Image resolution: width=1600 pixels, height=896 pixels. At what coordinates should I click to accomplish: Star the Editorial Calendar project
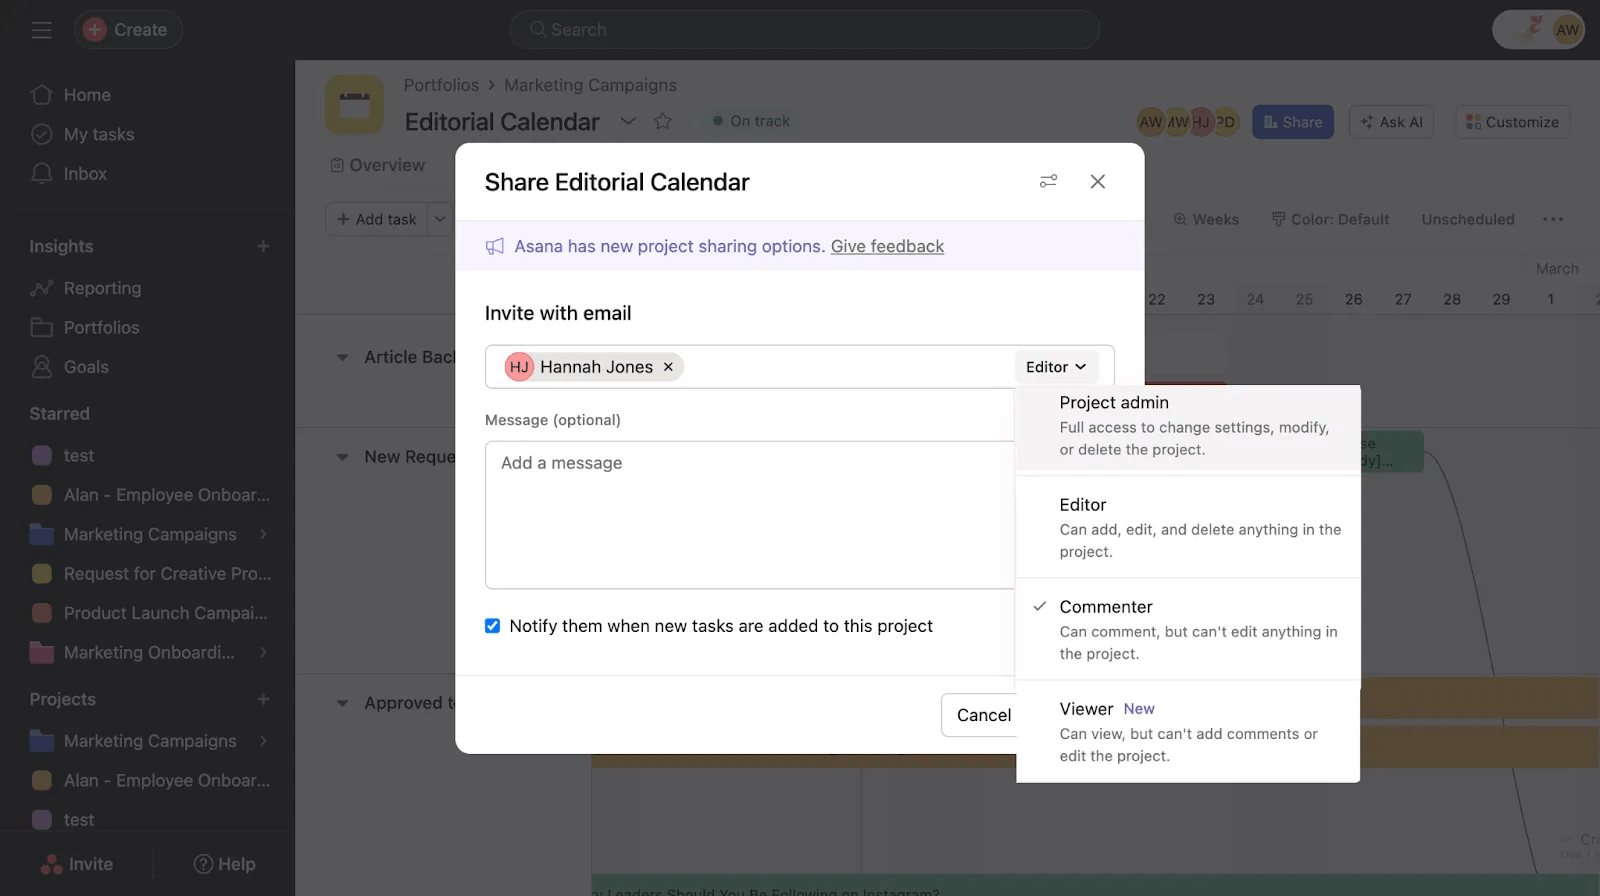[662, 121]
